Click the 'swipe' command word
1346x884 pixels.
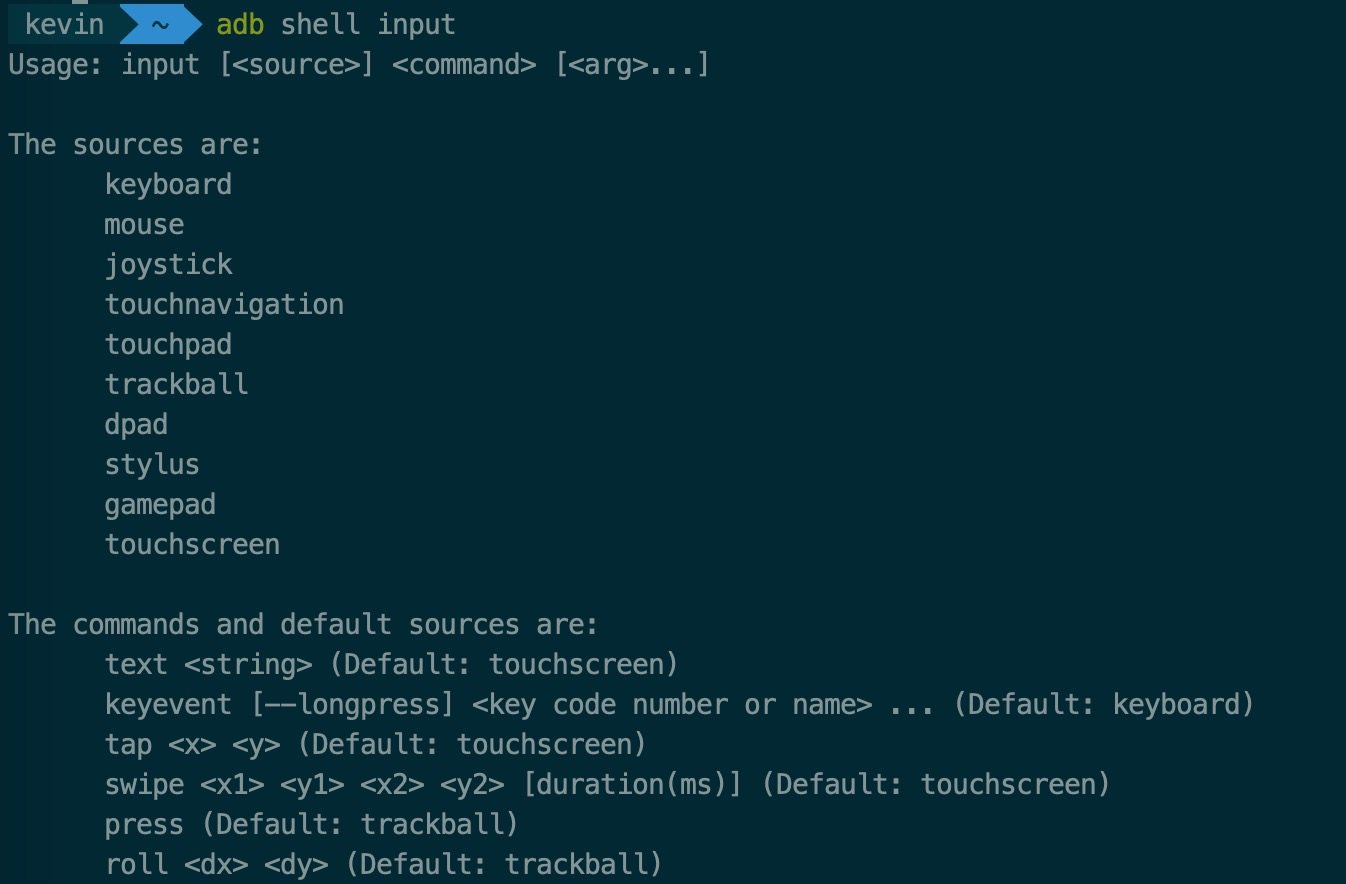coord(144,785)
